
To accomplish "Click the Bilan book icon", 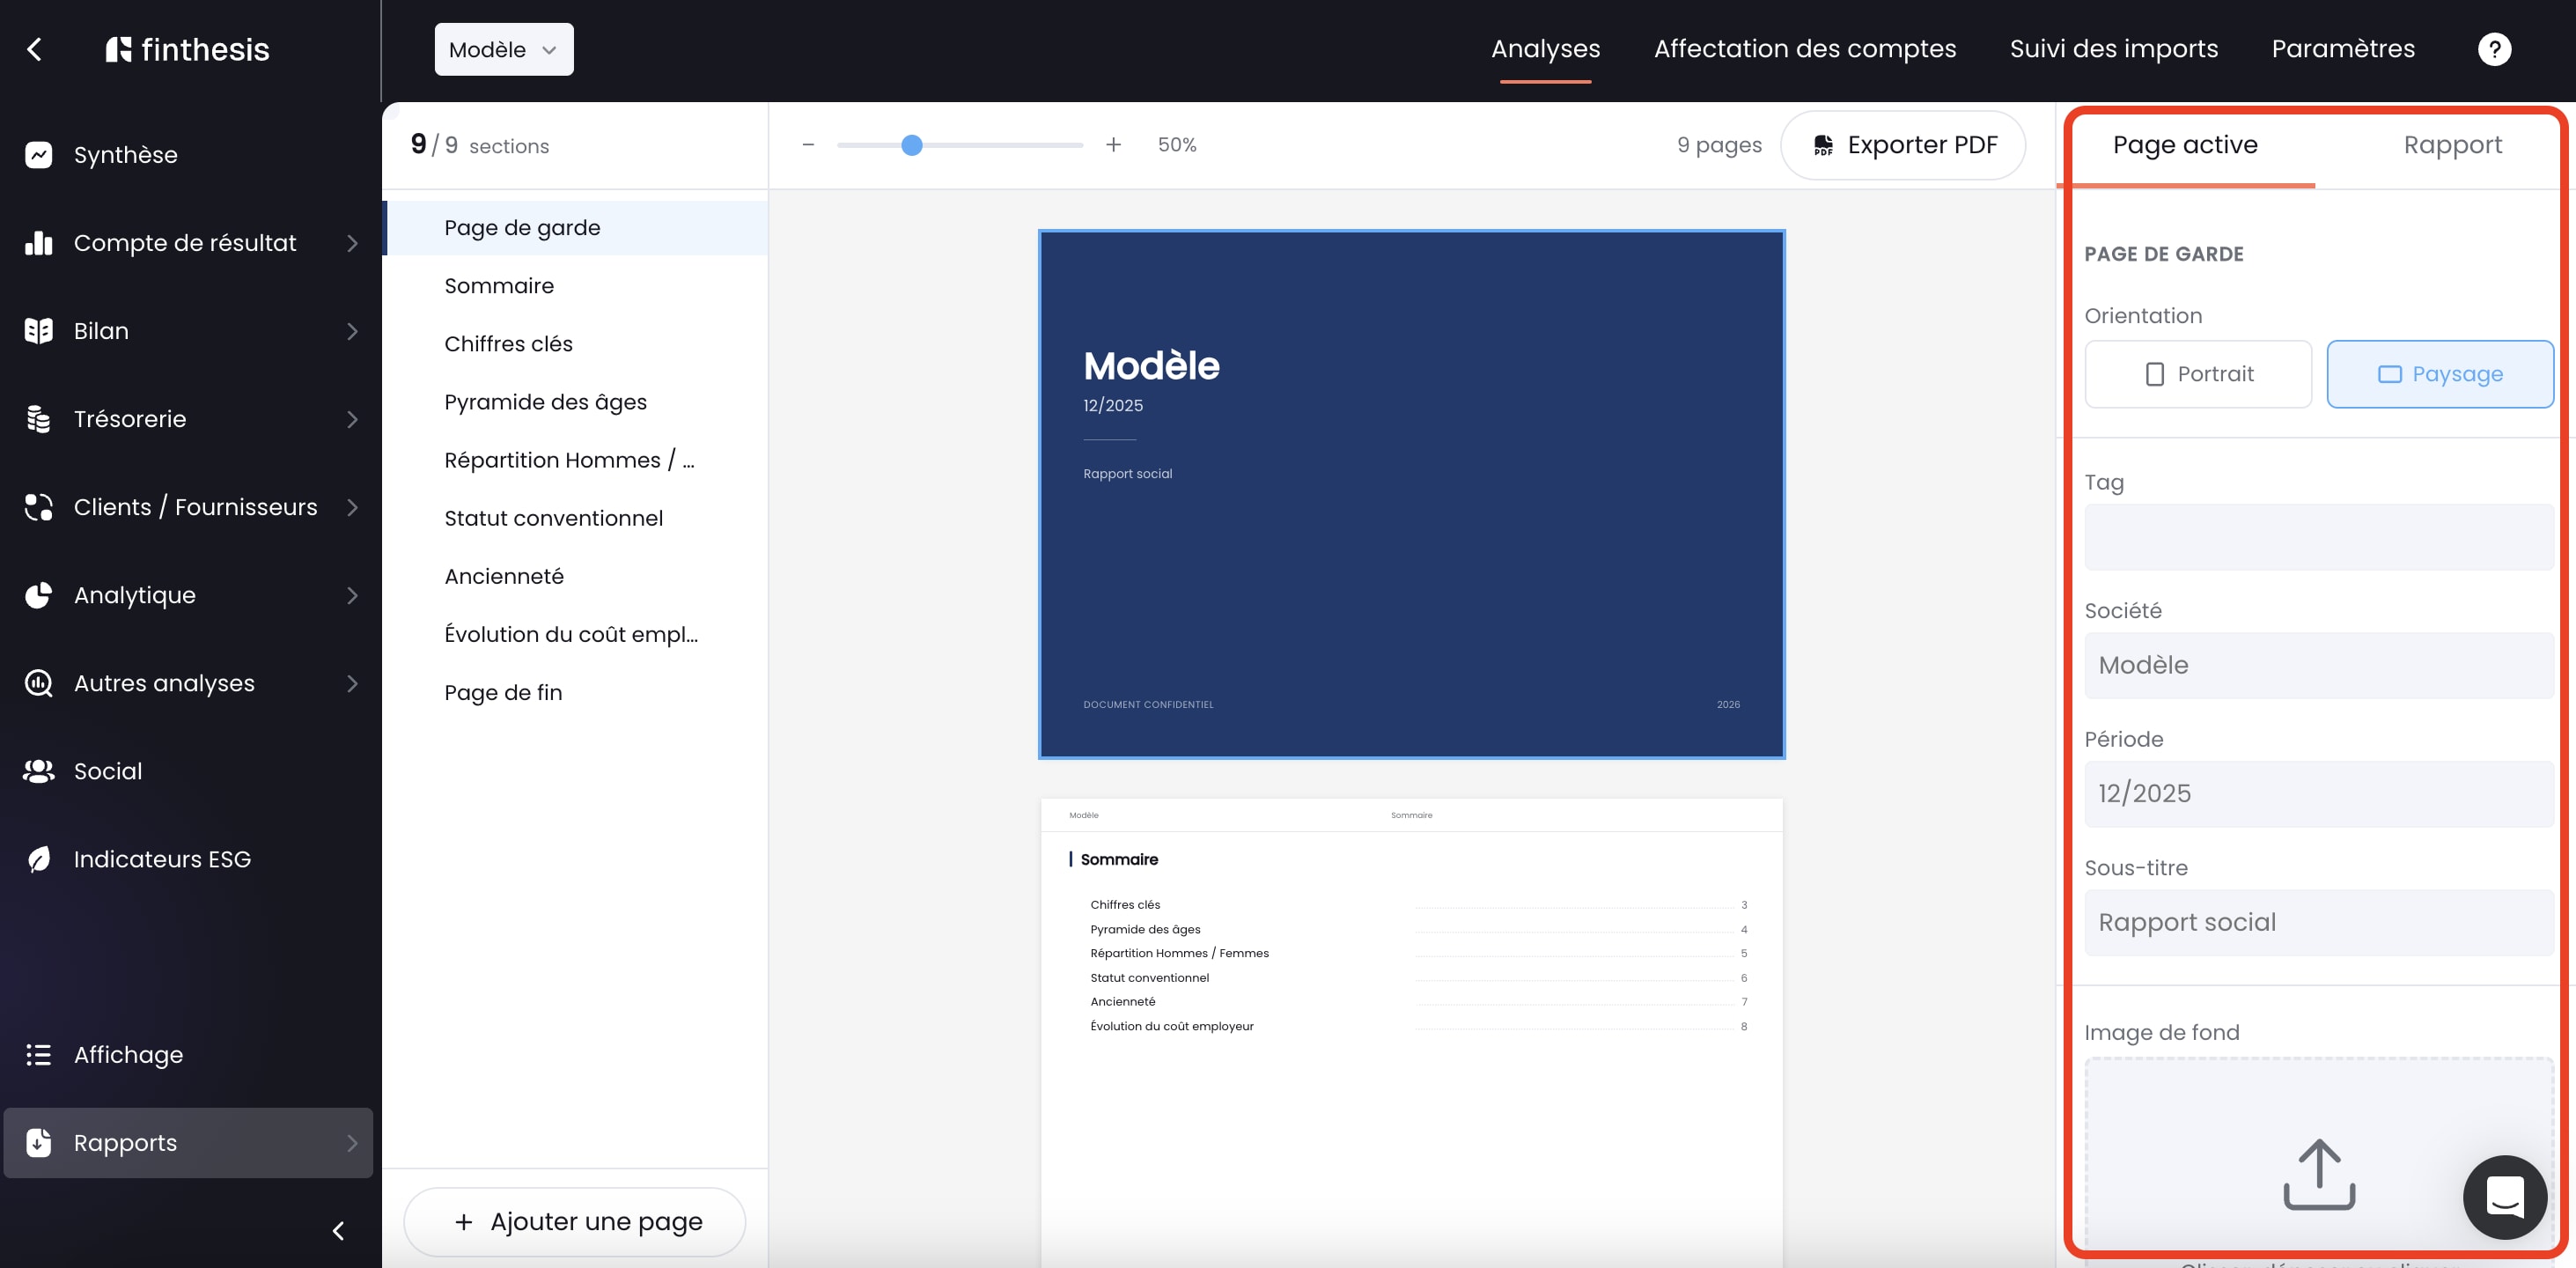I will [x=39, y=331].
